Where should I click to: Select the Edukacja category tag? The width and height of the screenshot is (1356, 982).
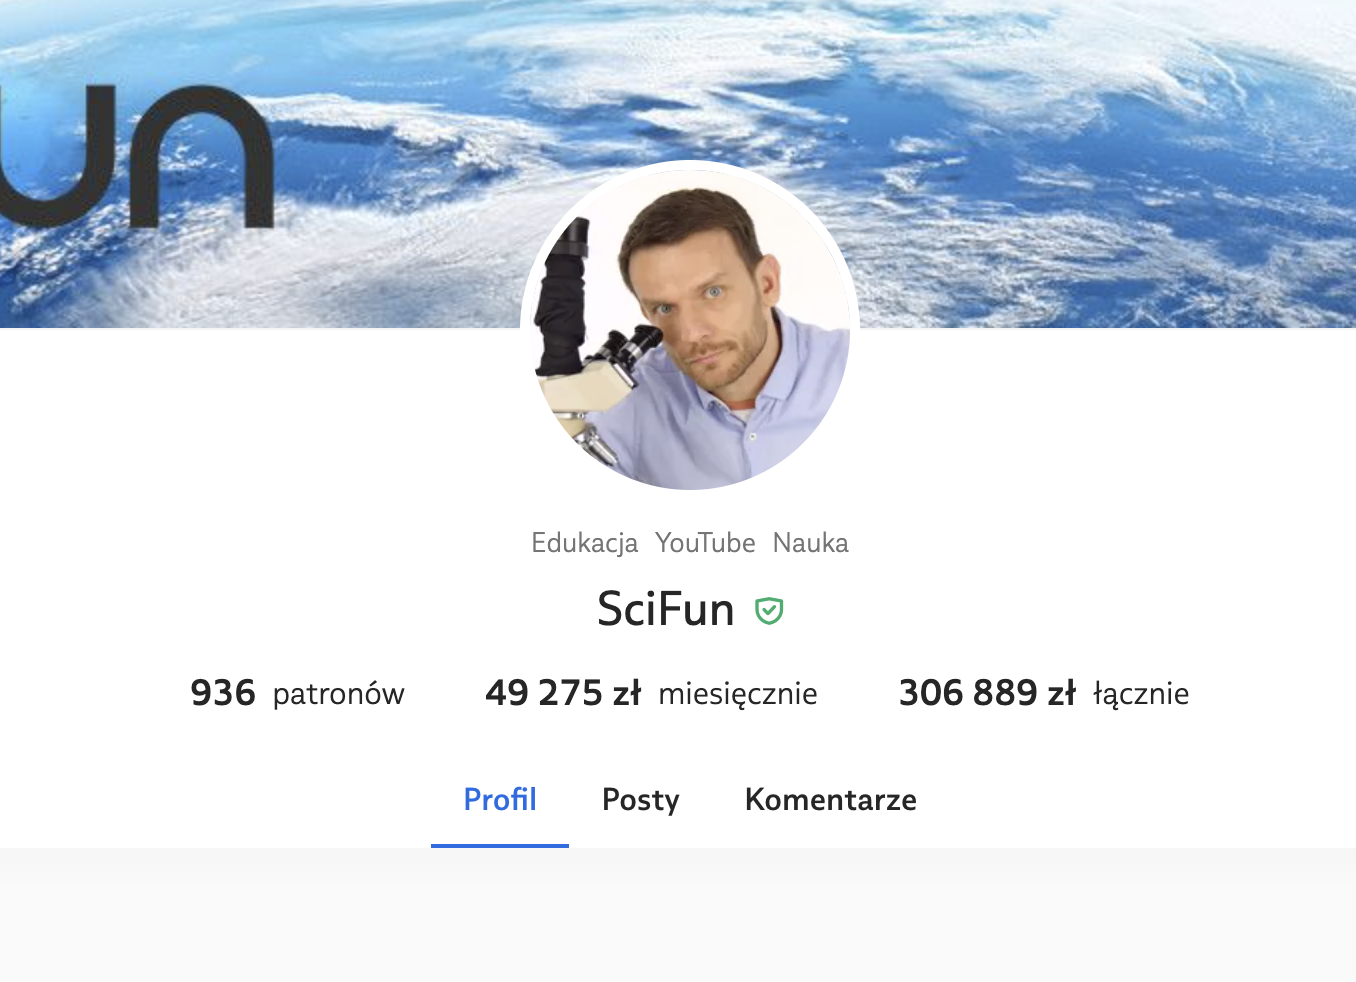coord(584,543)
